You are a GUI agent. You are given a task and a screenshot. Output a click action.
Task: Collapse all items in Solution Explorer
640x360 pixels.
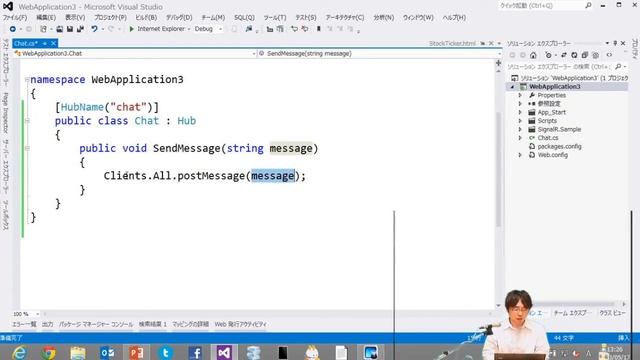[584, 55]
